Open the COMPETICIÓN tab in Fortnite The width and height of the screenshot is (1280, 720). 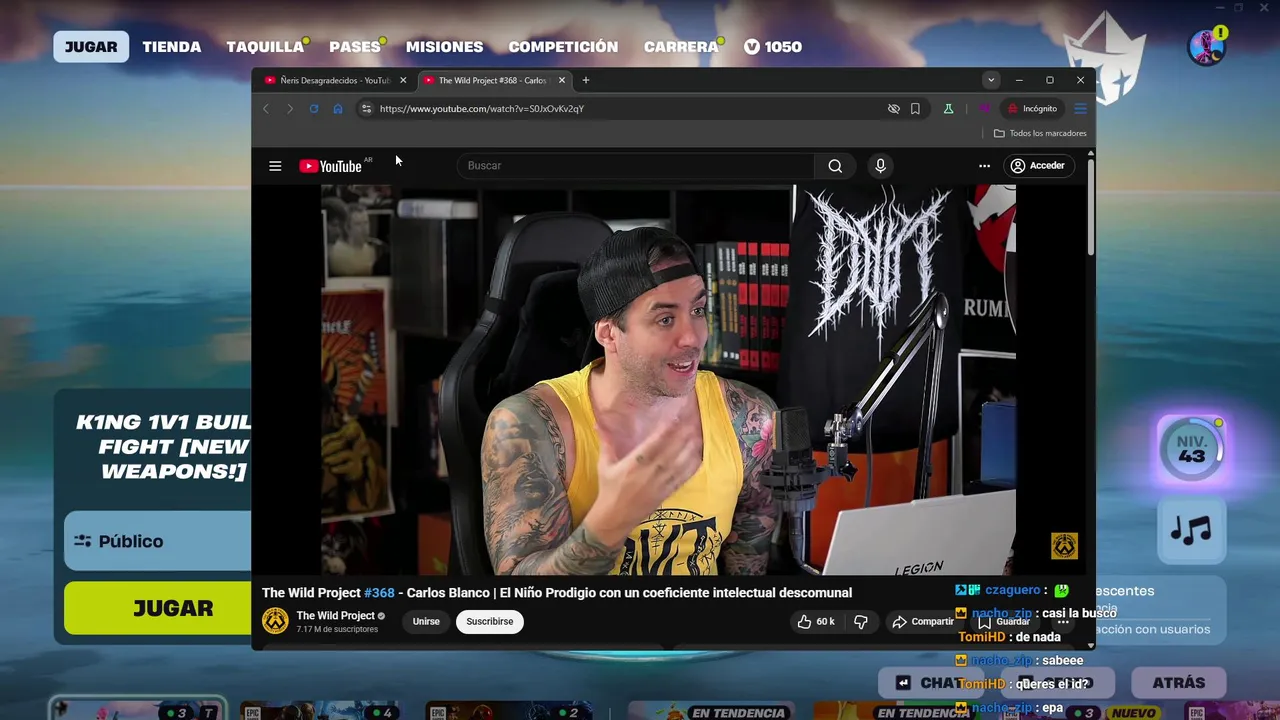tap(563, 47)
